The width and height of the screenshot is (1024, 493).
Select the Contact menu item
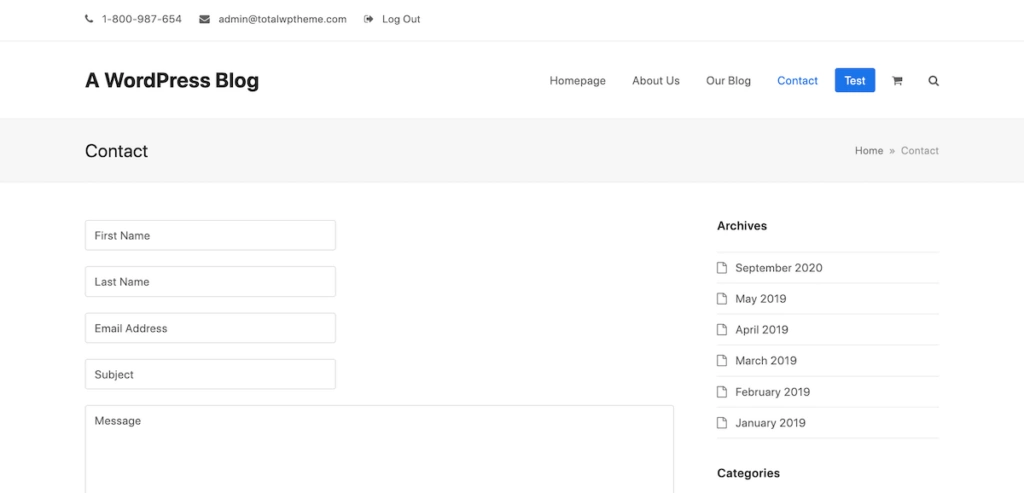click(x=797, y=81)
